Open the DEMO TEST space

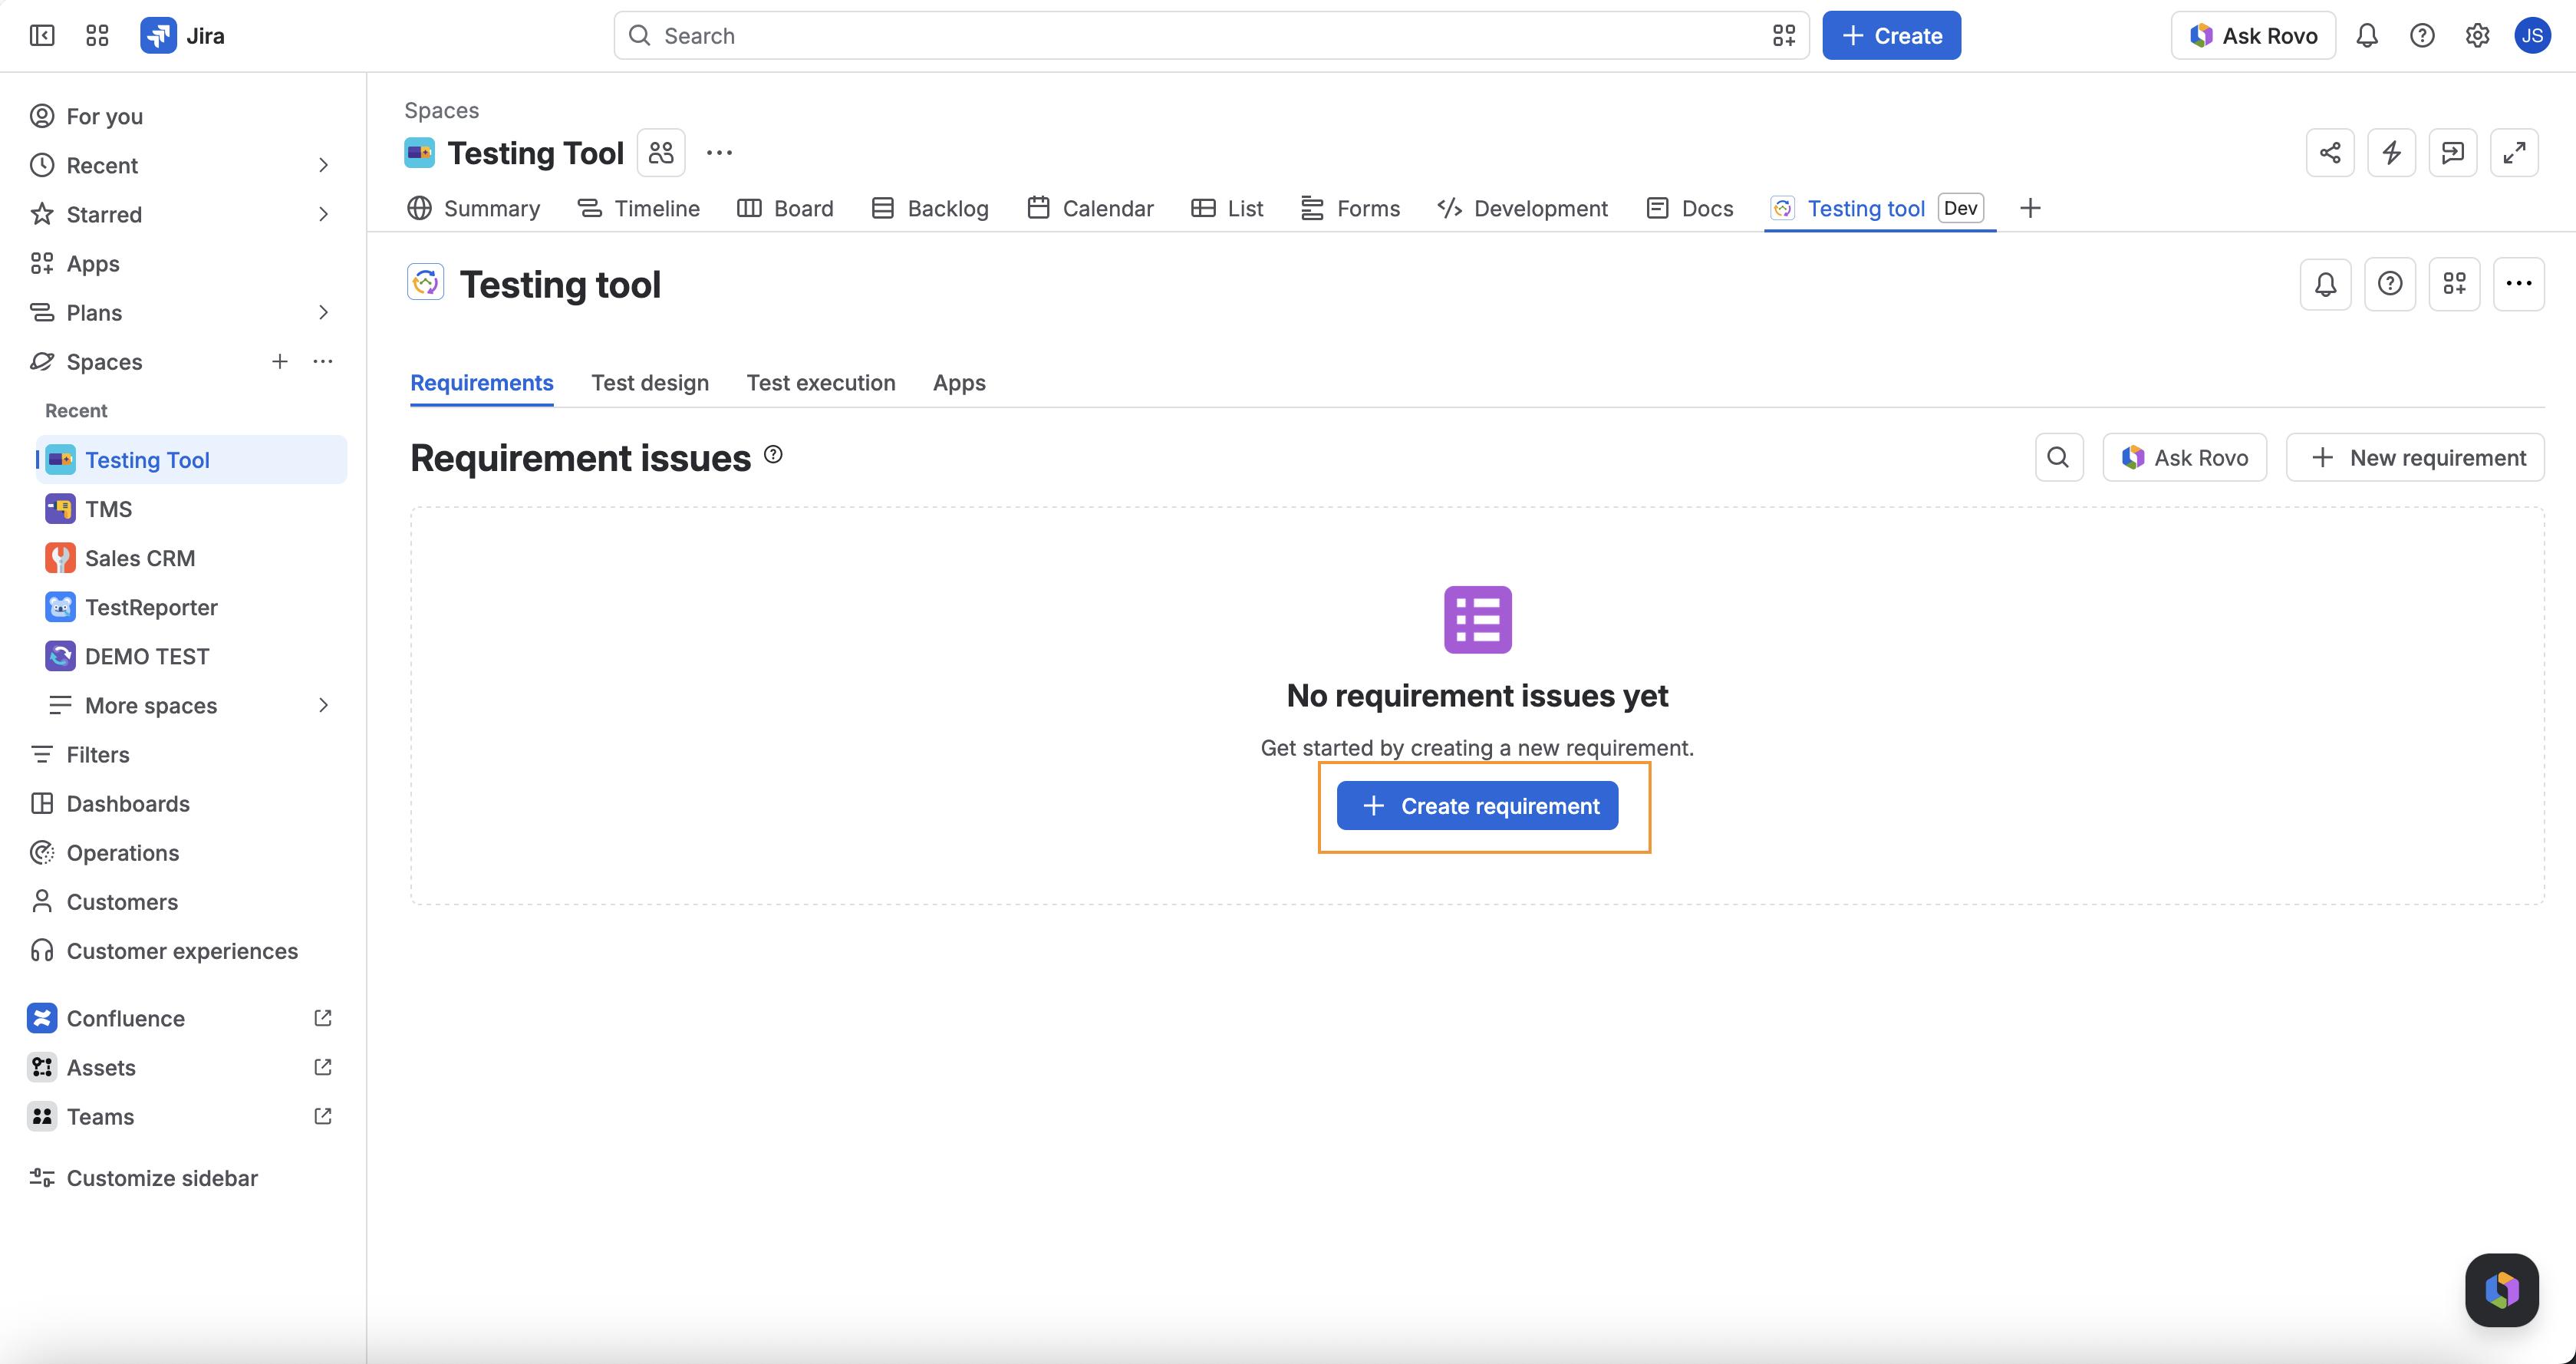pos(191,656)
